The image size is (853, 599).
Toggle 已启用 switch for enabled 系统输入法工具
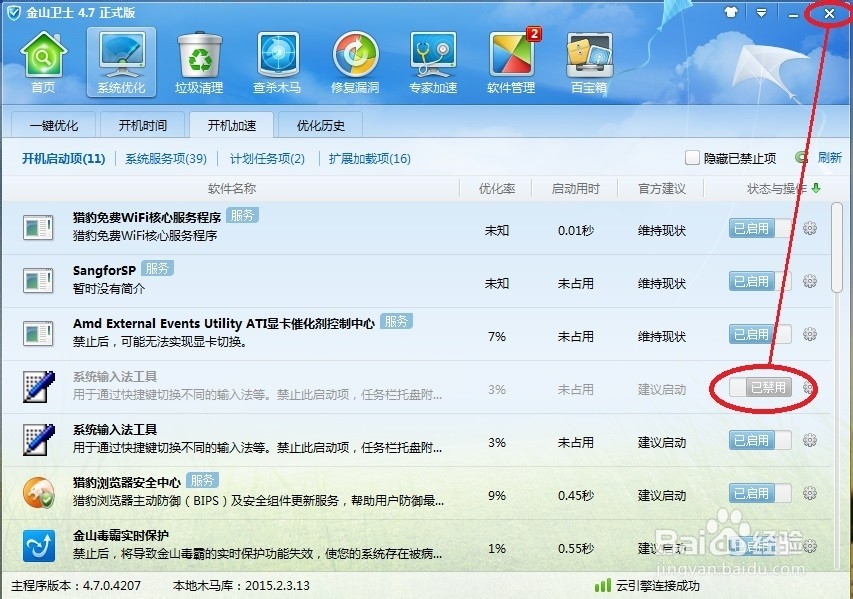point(760,440)
